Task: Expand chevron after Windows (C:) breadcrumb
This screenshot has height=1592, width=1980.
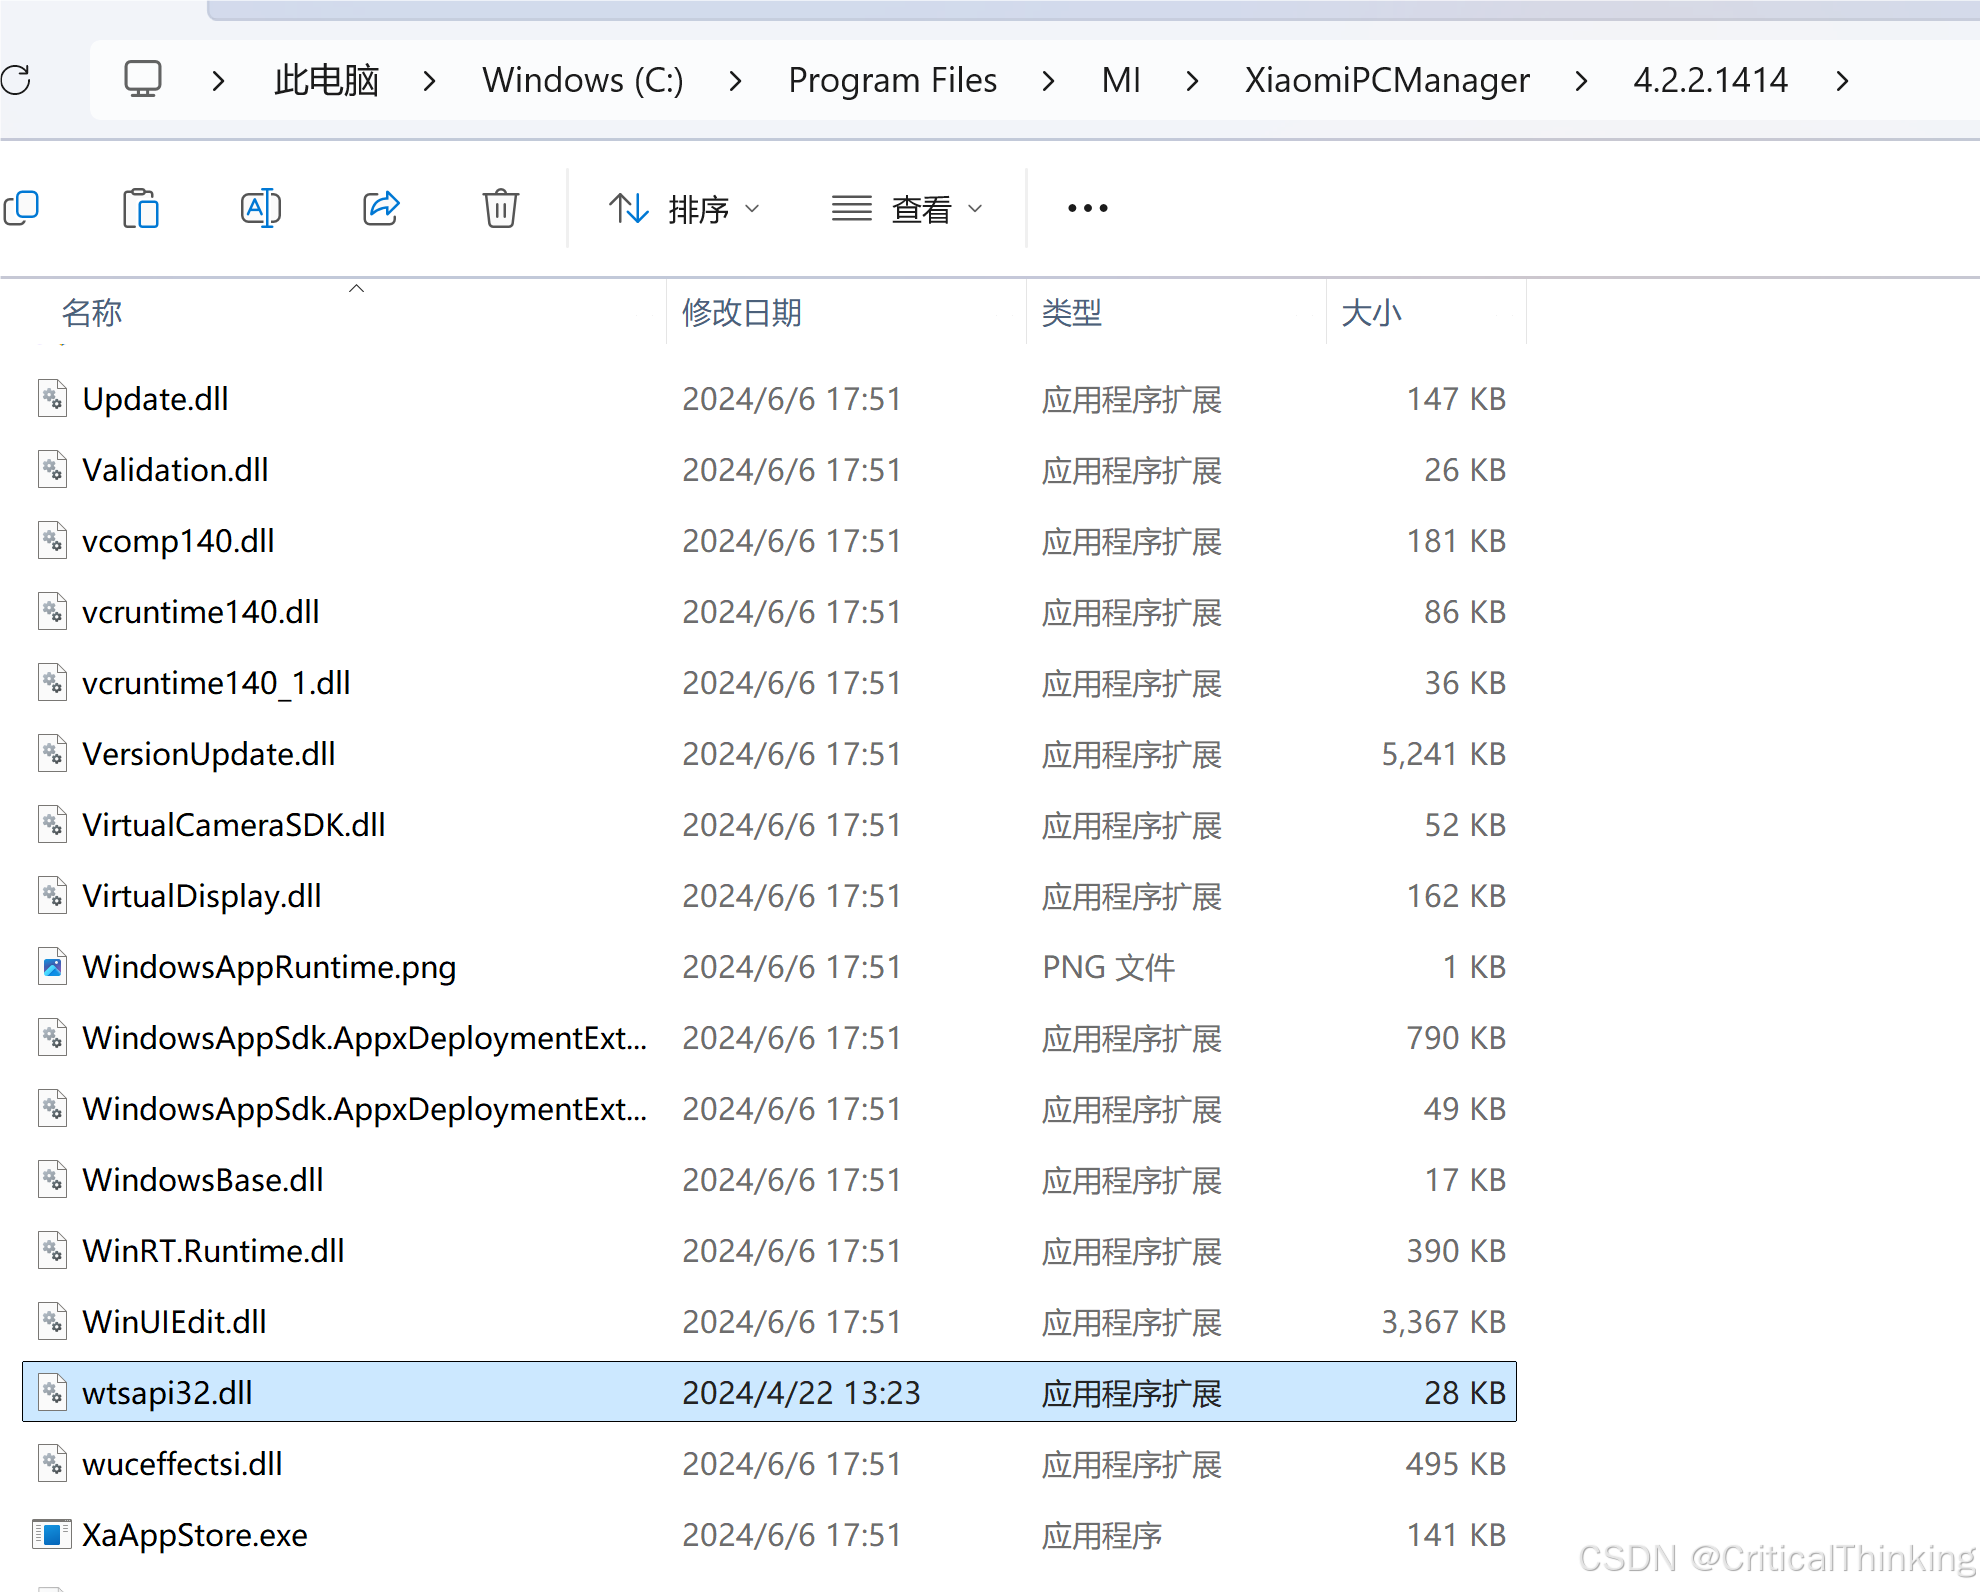Action: pyautogui.click(x=736, y=80)
